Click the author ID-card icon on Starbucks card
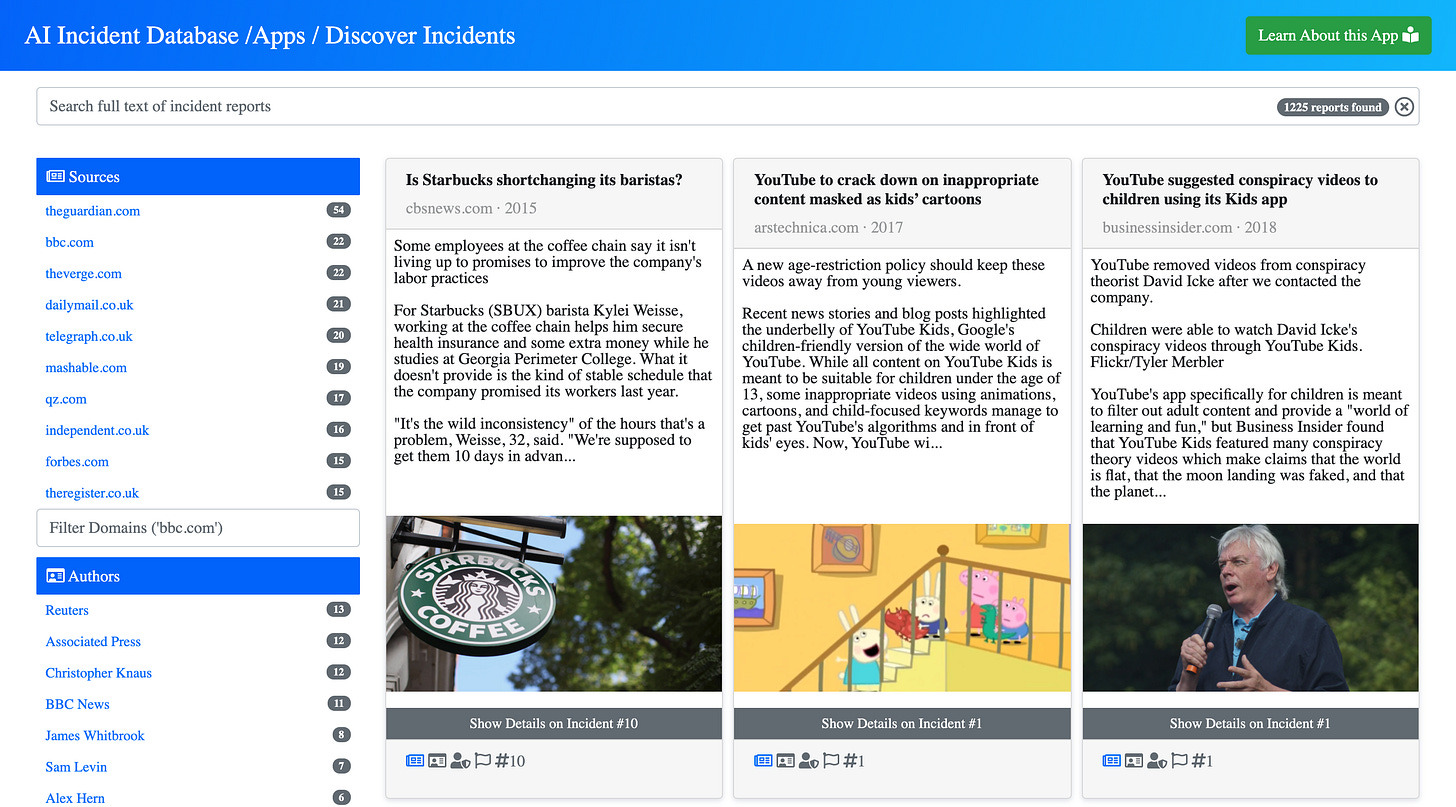The image size is (1456, 807). [x=437, y=761]
